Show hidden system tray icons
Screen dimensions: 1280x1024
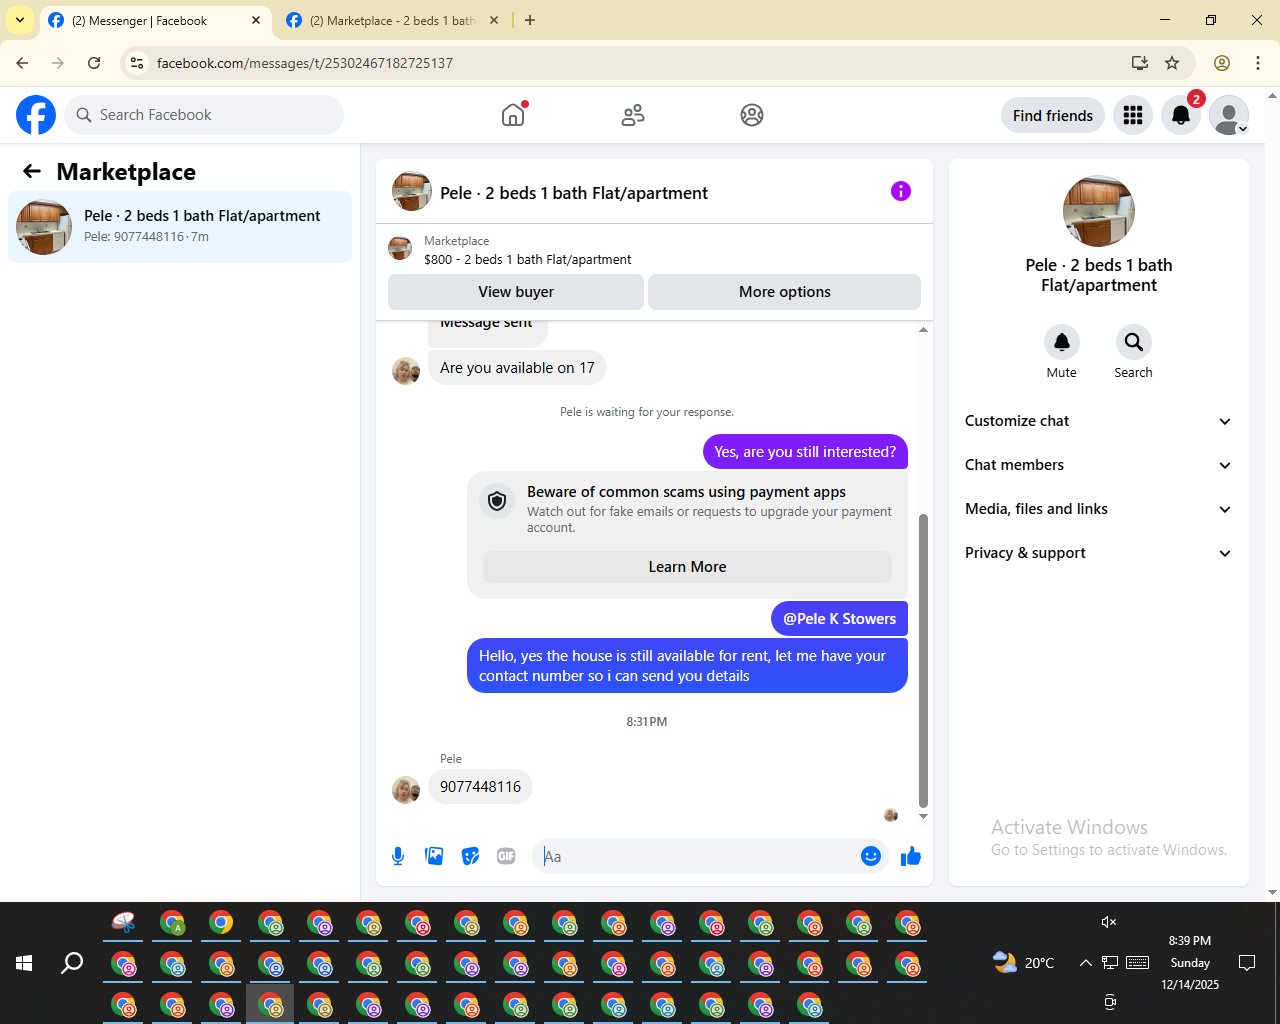point(1085,963)
